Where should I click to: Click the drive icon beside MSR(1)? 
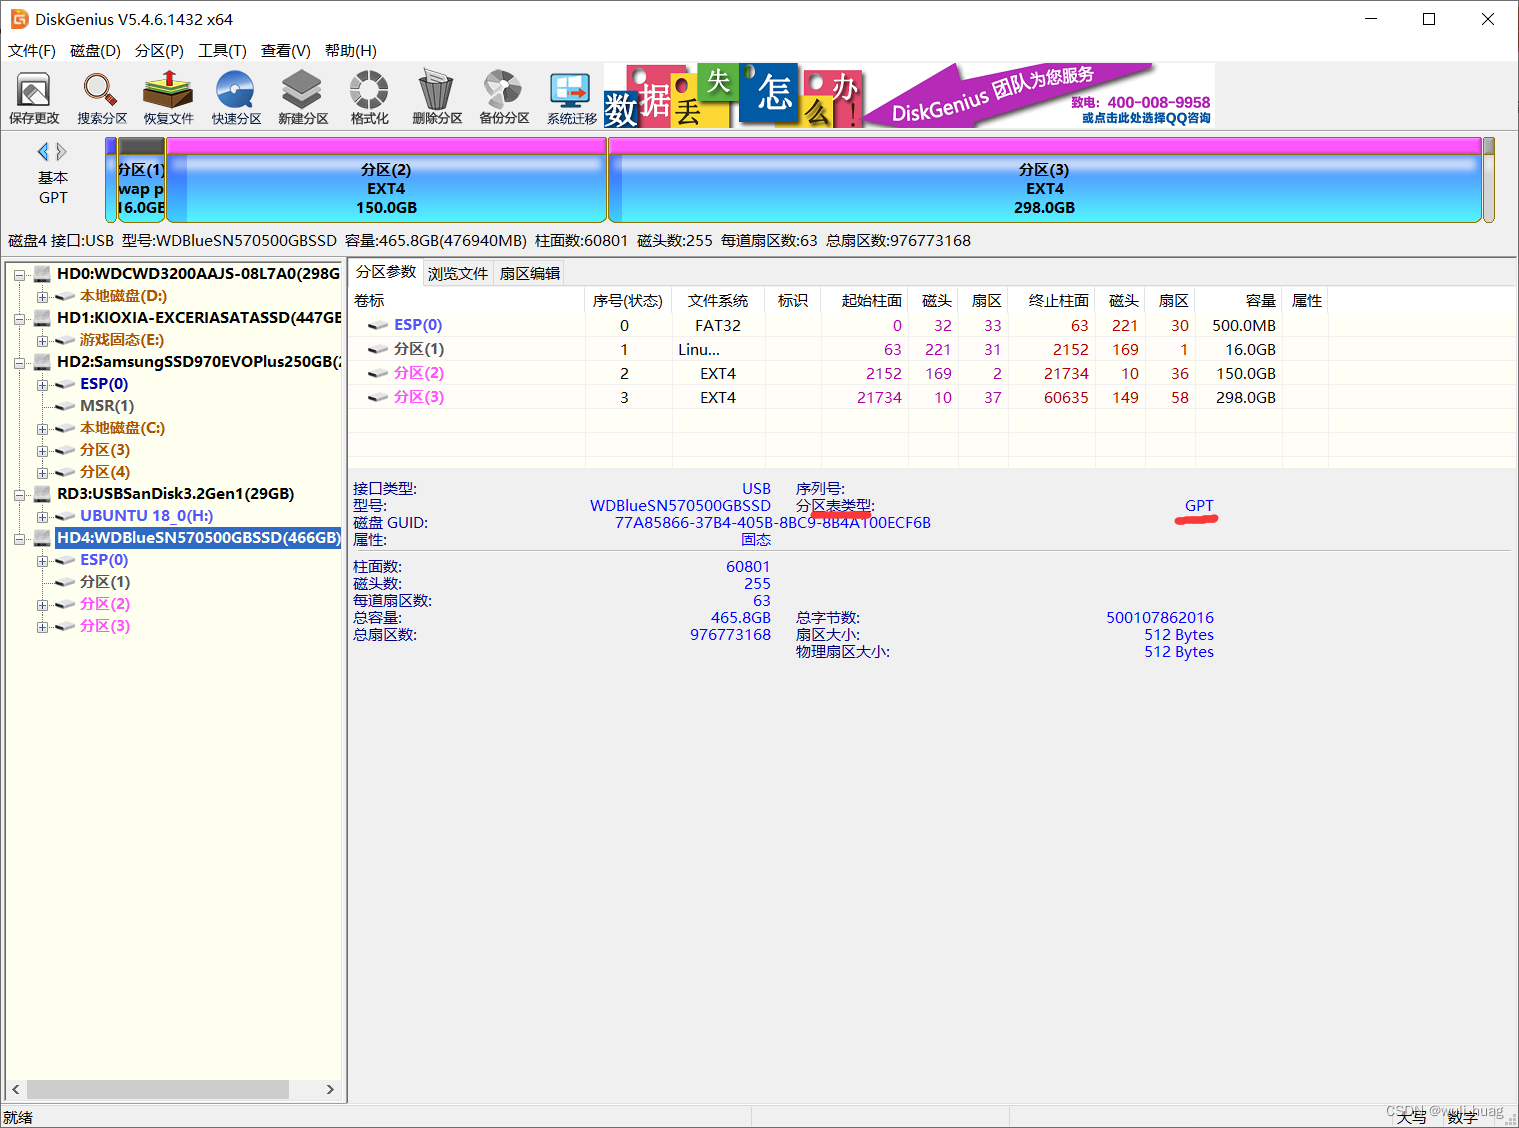tap(65, 406)
